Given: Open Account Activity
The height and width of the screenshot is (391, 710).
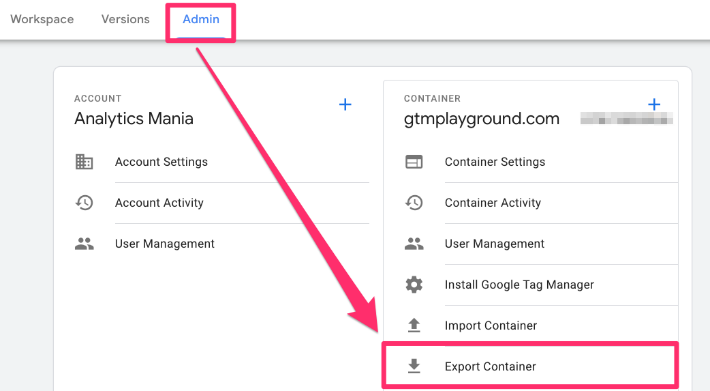Looking at the screenshot, I should point(159,203).
